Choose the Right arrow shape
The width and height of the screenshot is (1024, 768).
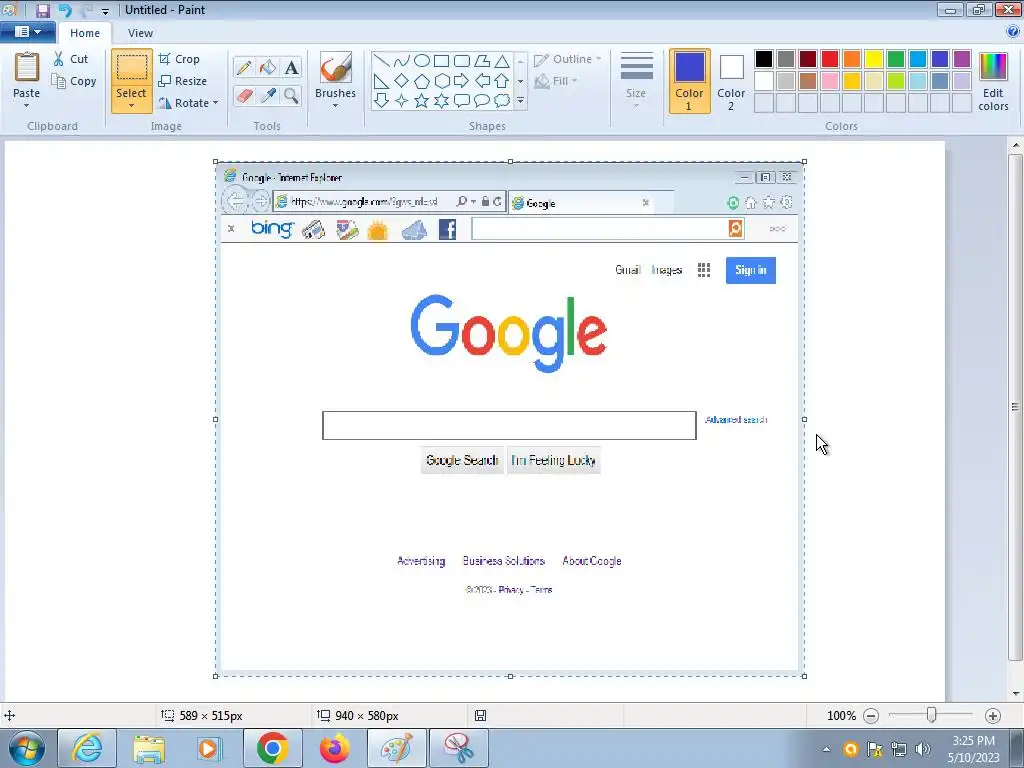click(462, 81)
